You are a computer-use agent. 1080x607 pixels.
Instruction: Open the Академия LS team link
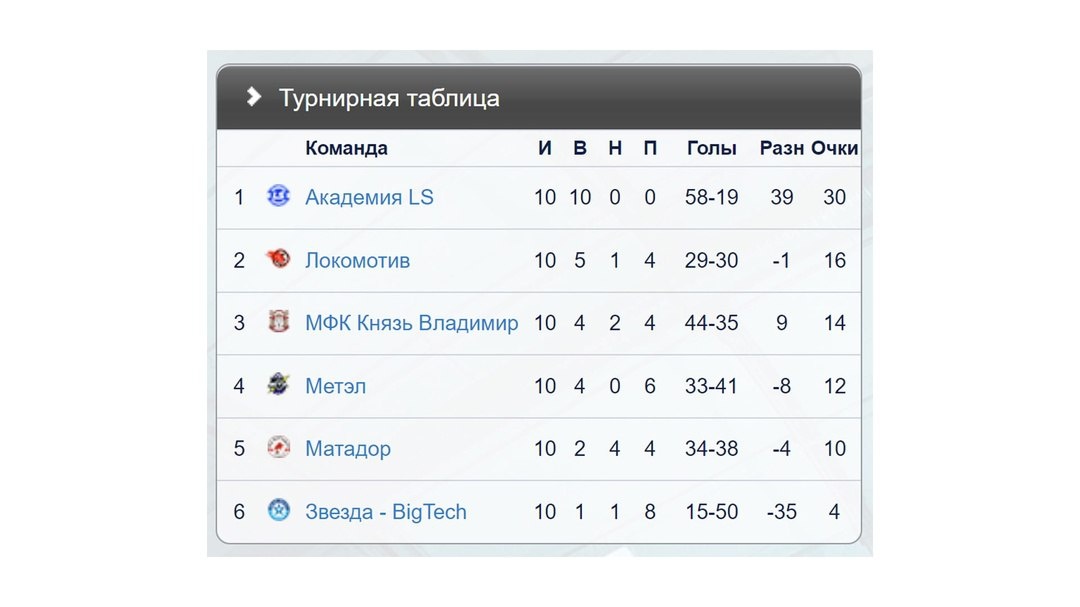coord(369,197)
